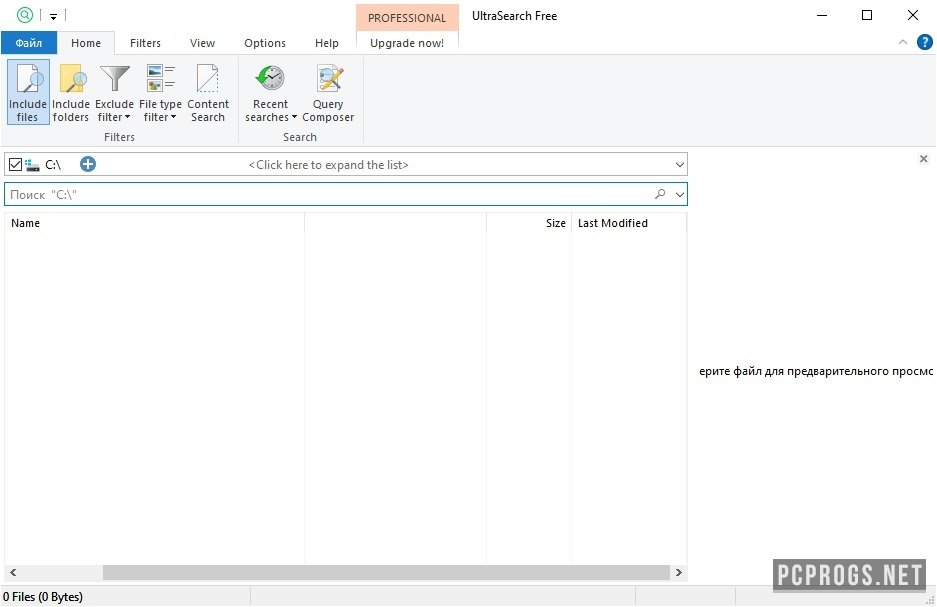Add a drive with the blue plus icon
This screenshot has height=607, width=937.
pyautogui.click(x=88, y=164)
